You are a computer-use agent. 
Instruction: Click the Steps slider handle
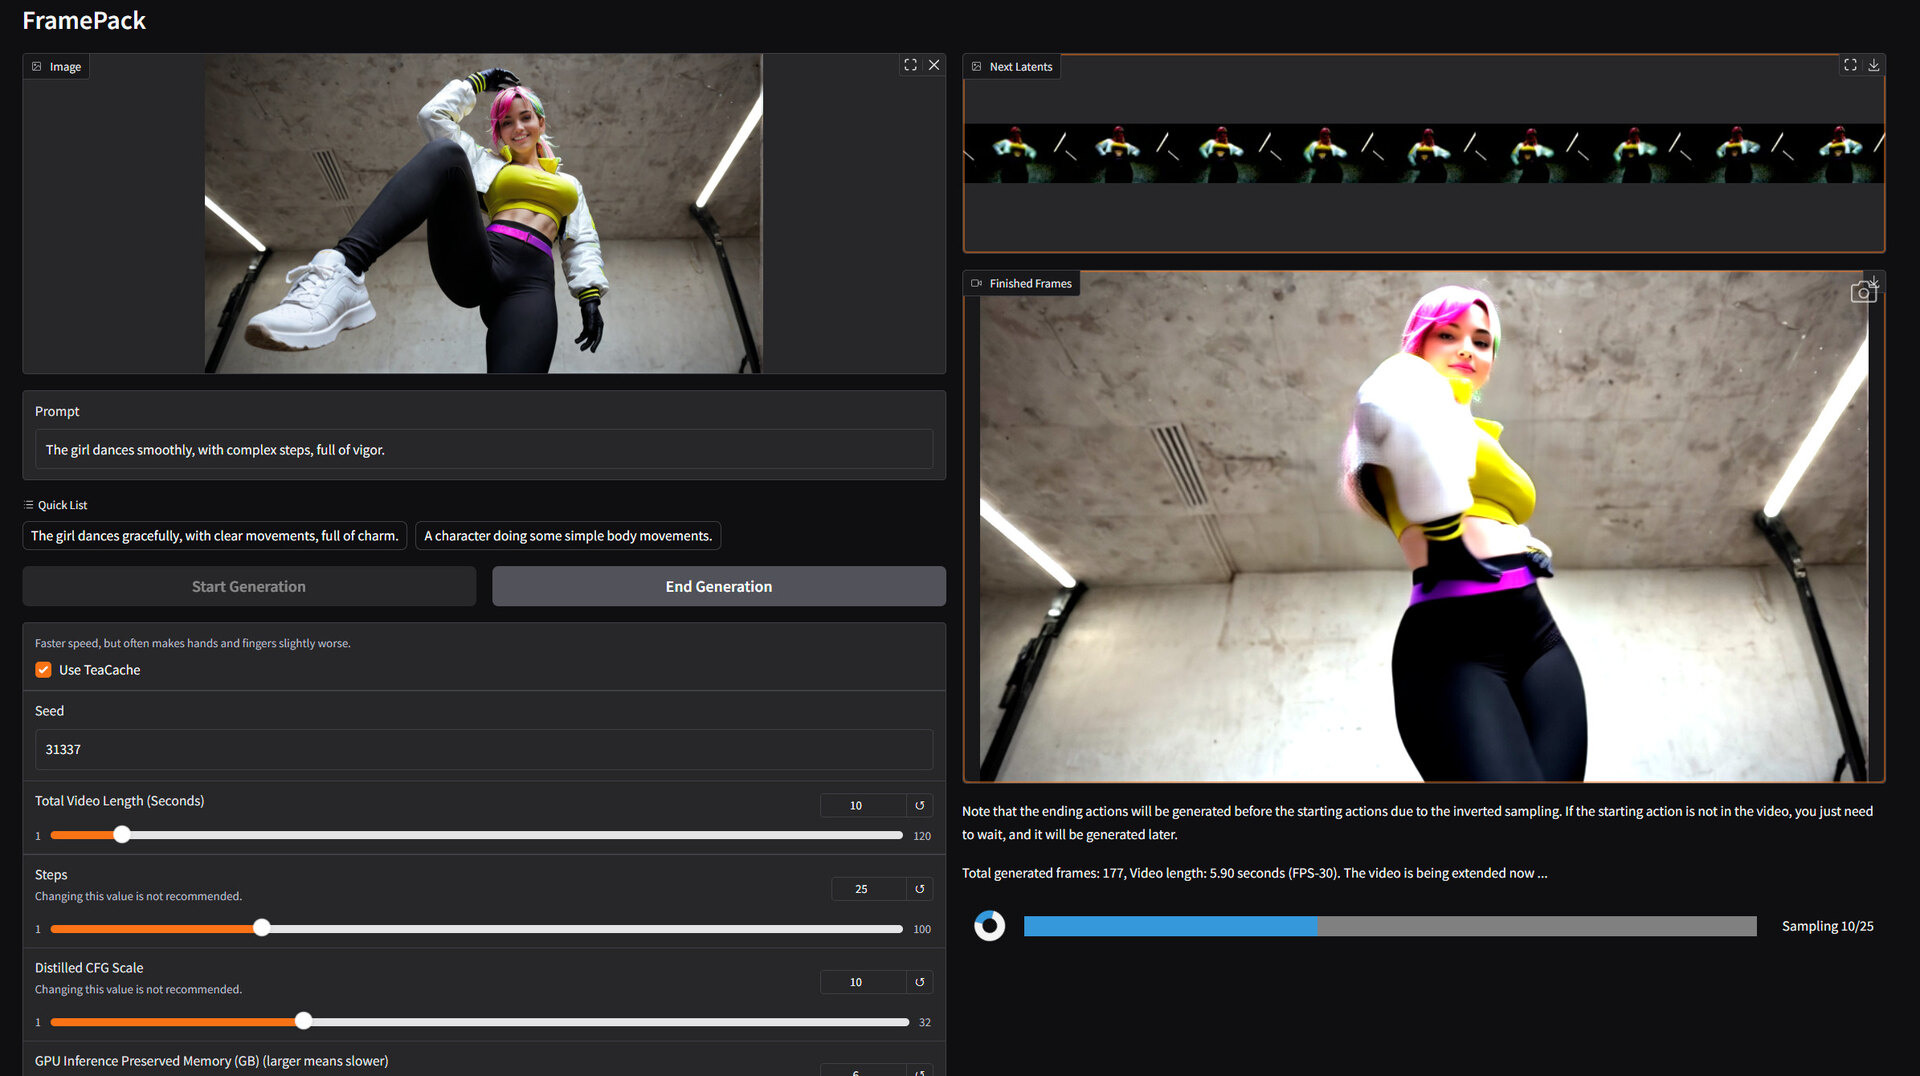click(262, 929)
